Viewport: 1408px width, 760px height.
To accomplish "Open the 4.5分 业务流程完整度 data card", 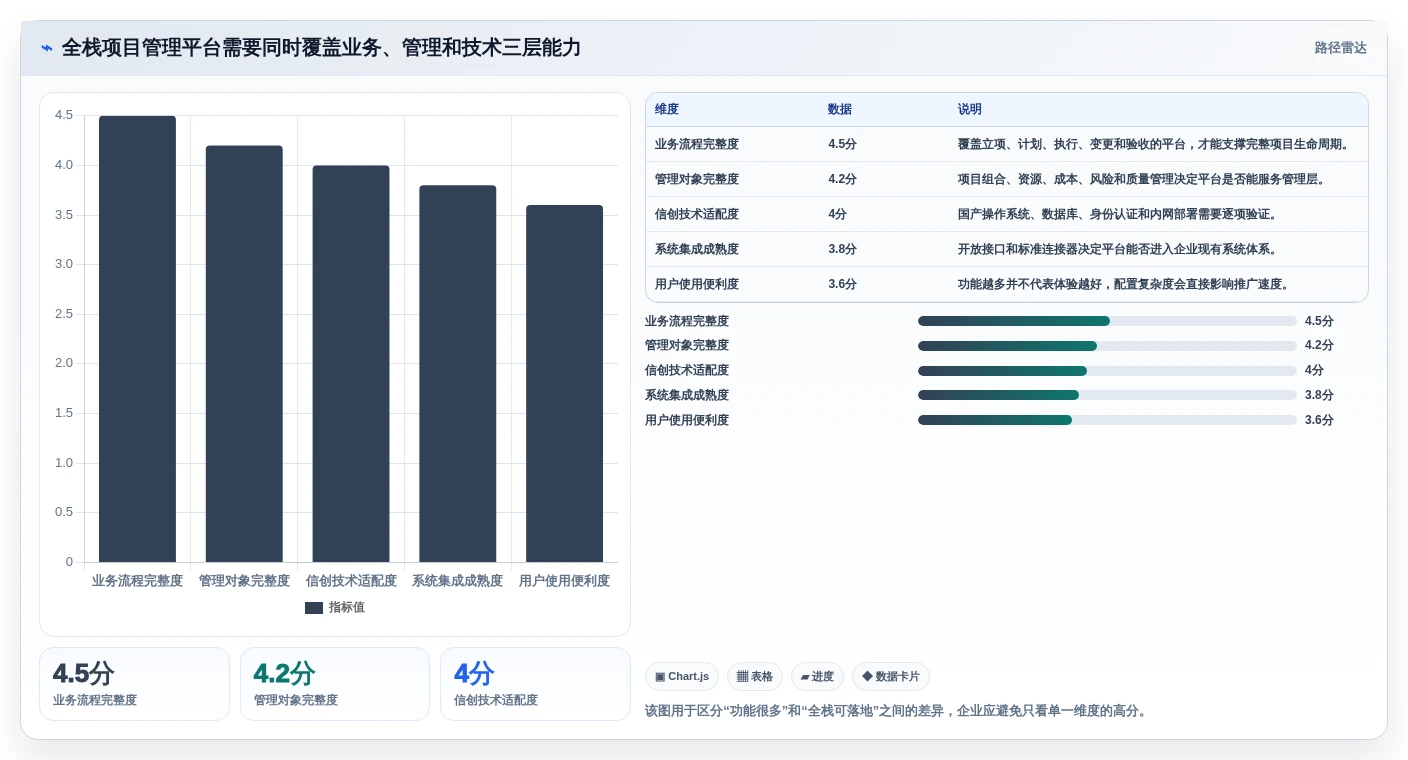I will (x=134, y=684).
